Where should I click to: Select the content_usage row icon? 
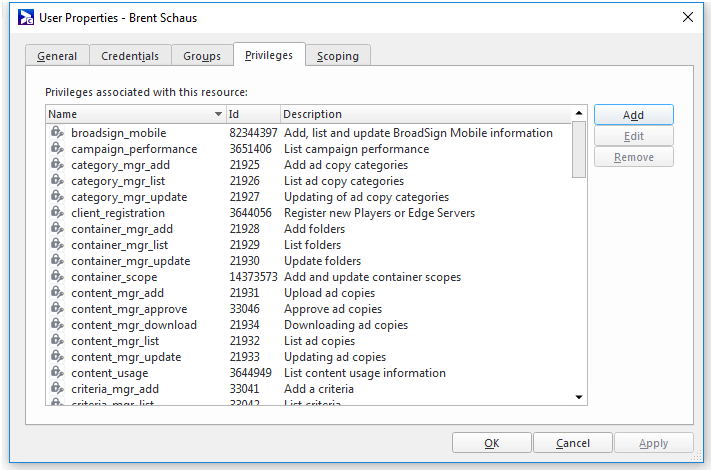(x=57, y=373)
